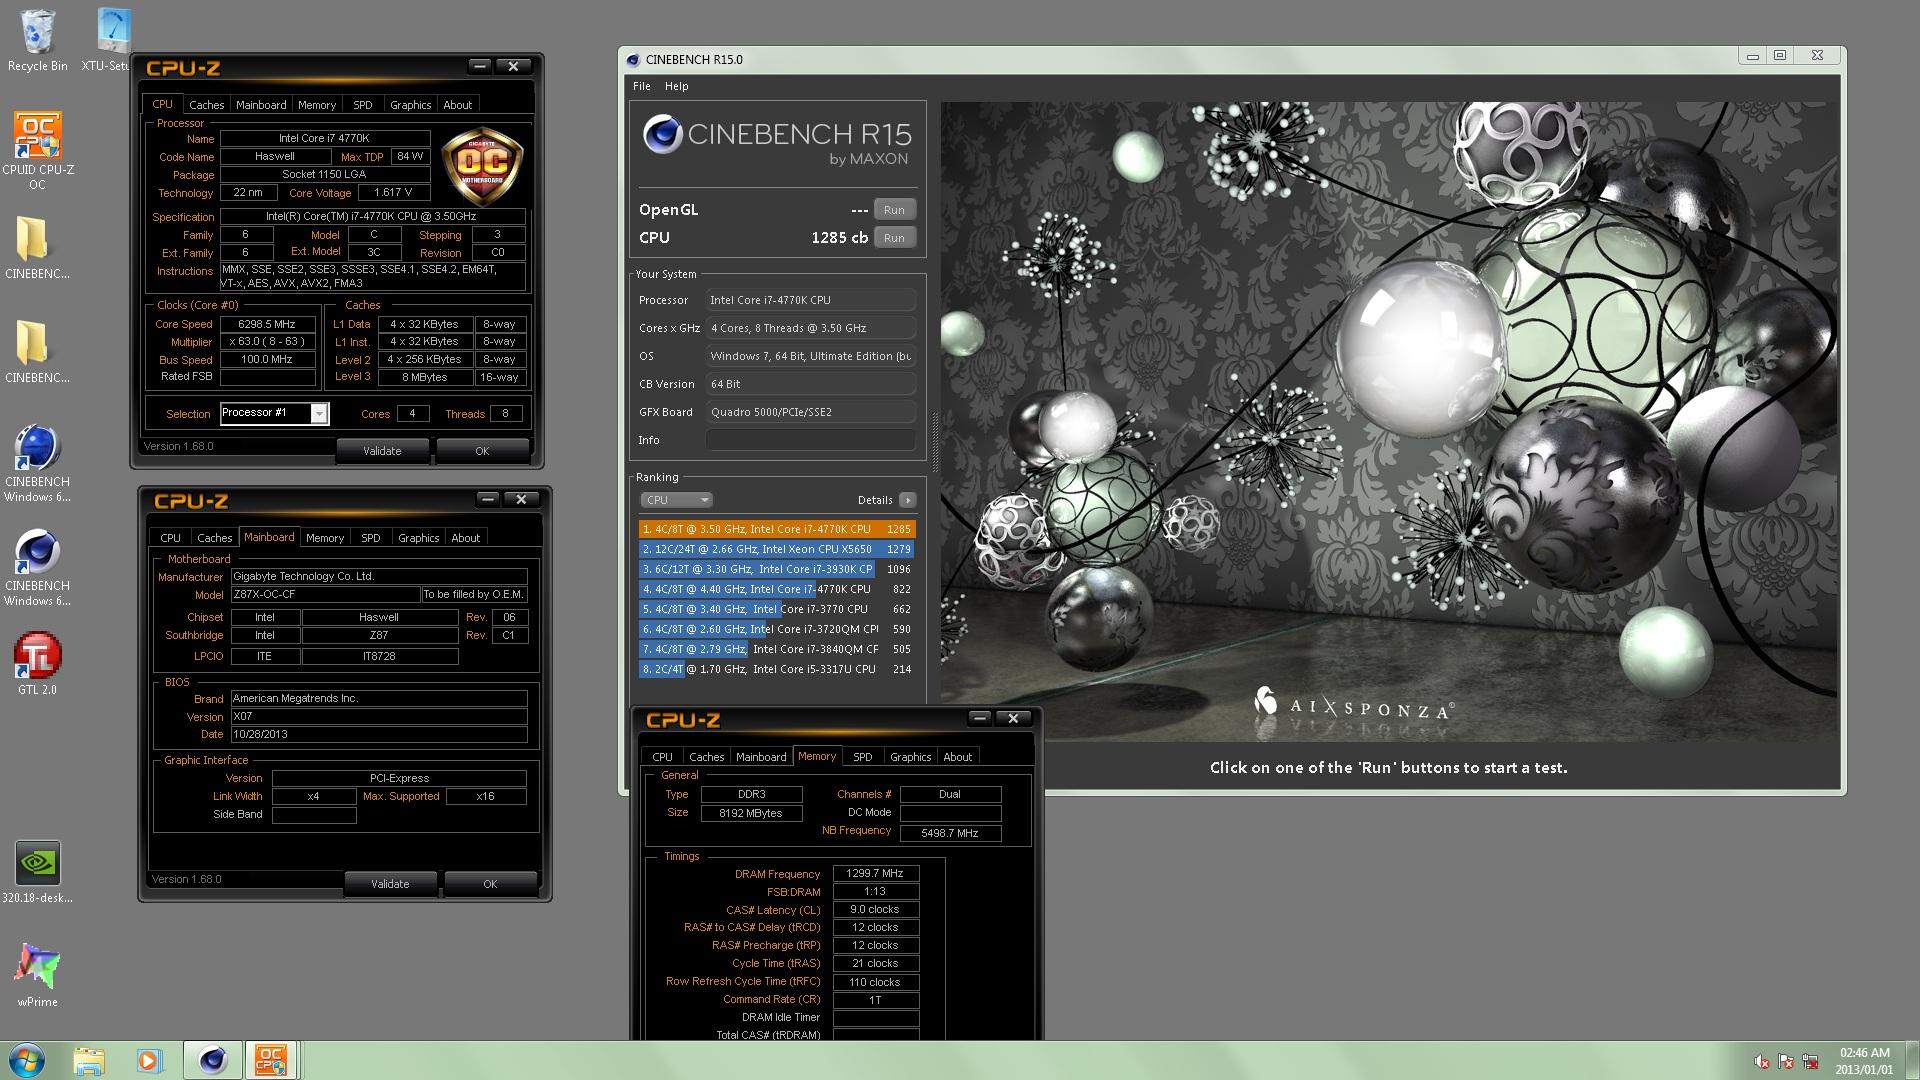Image resolution: width=1920 pixels, height=1080 pixels.
Task: Click the volume icon in system tray
Action: click(x=1762, y=1061)
